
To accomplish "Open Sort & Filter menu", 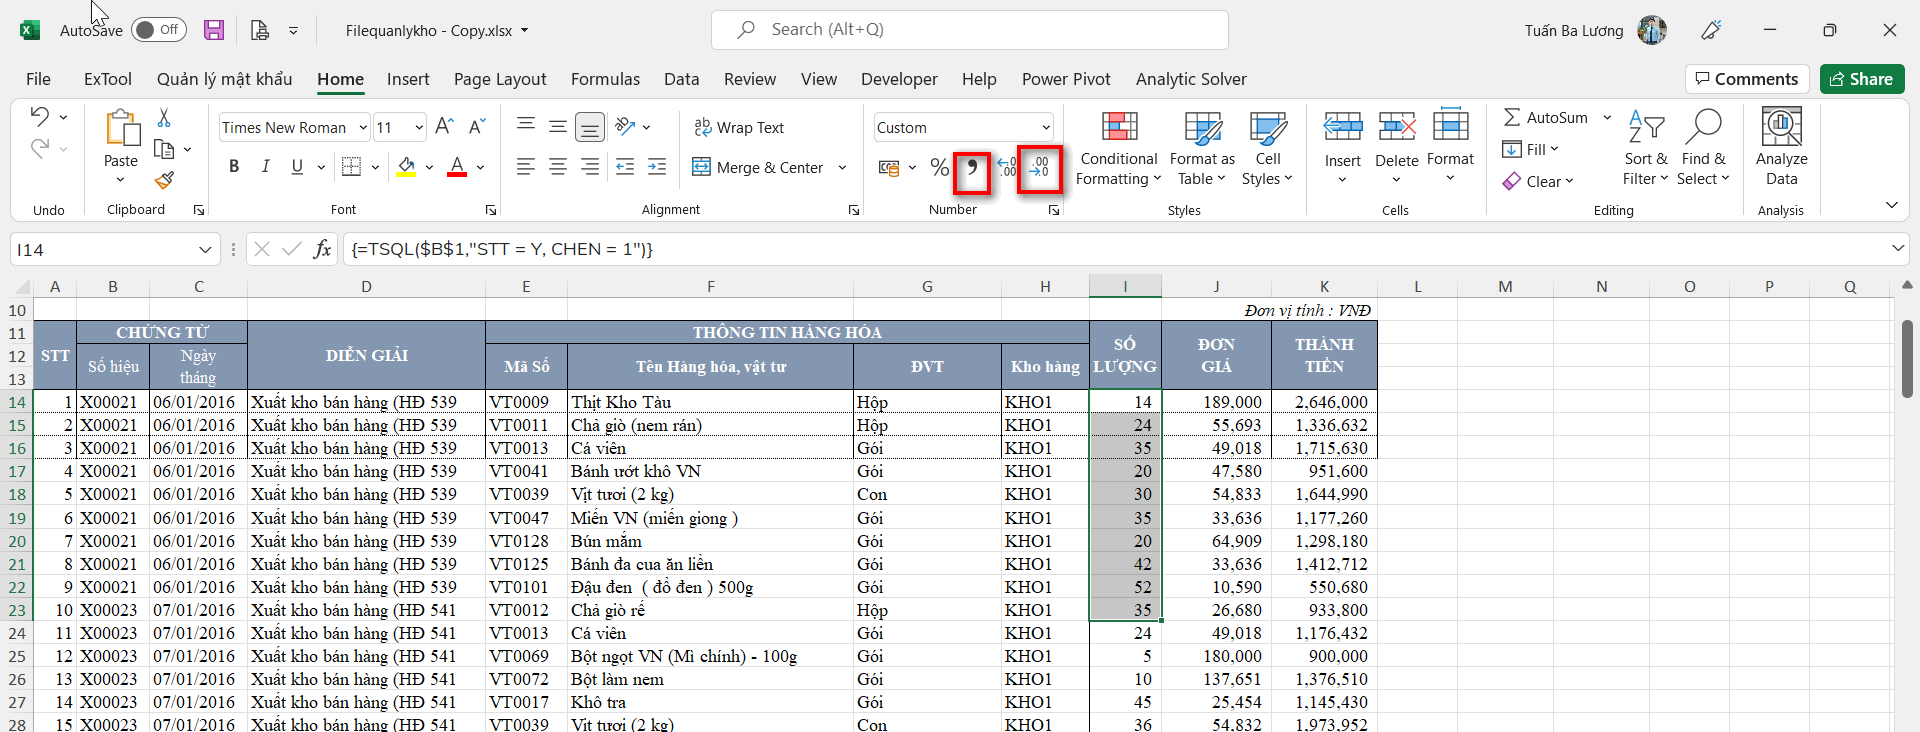I will [1645, 148].
